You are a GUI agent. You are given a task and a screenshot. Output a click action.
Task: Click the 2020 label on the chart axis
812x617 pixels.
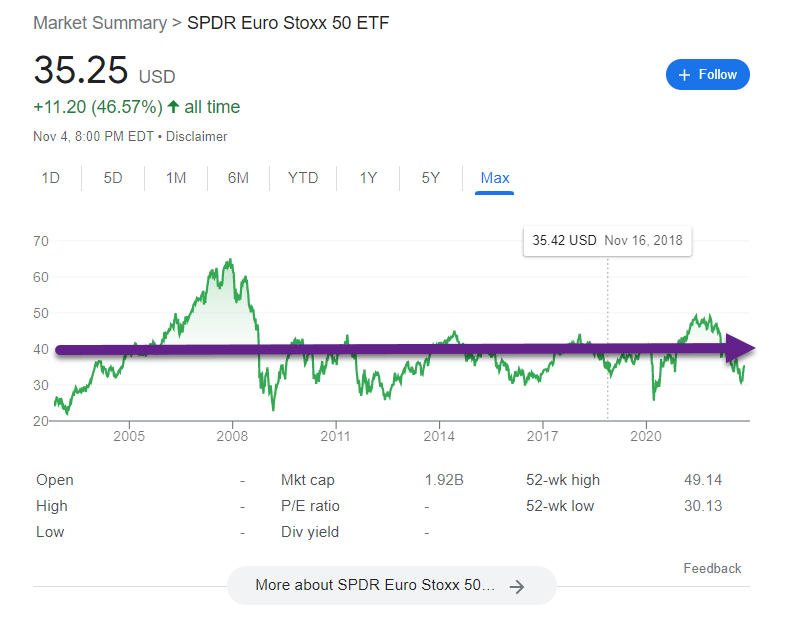pyautogui.click(x=646, y=436)
